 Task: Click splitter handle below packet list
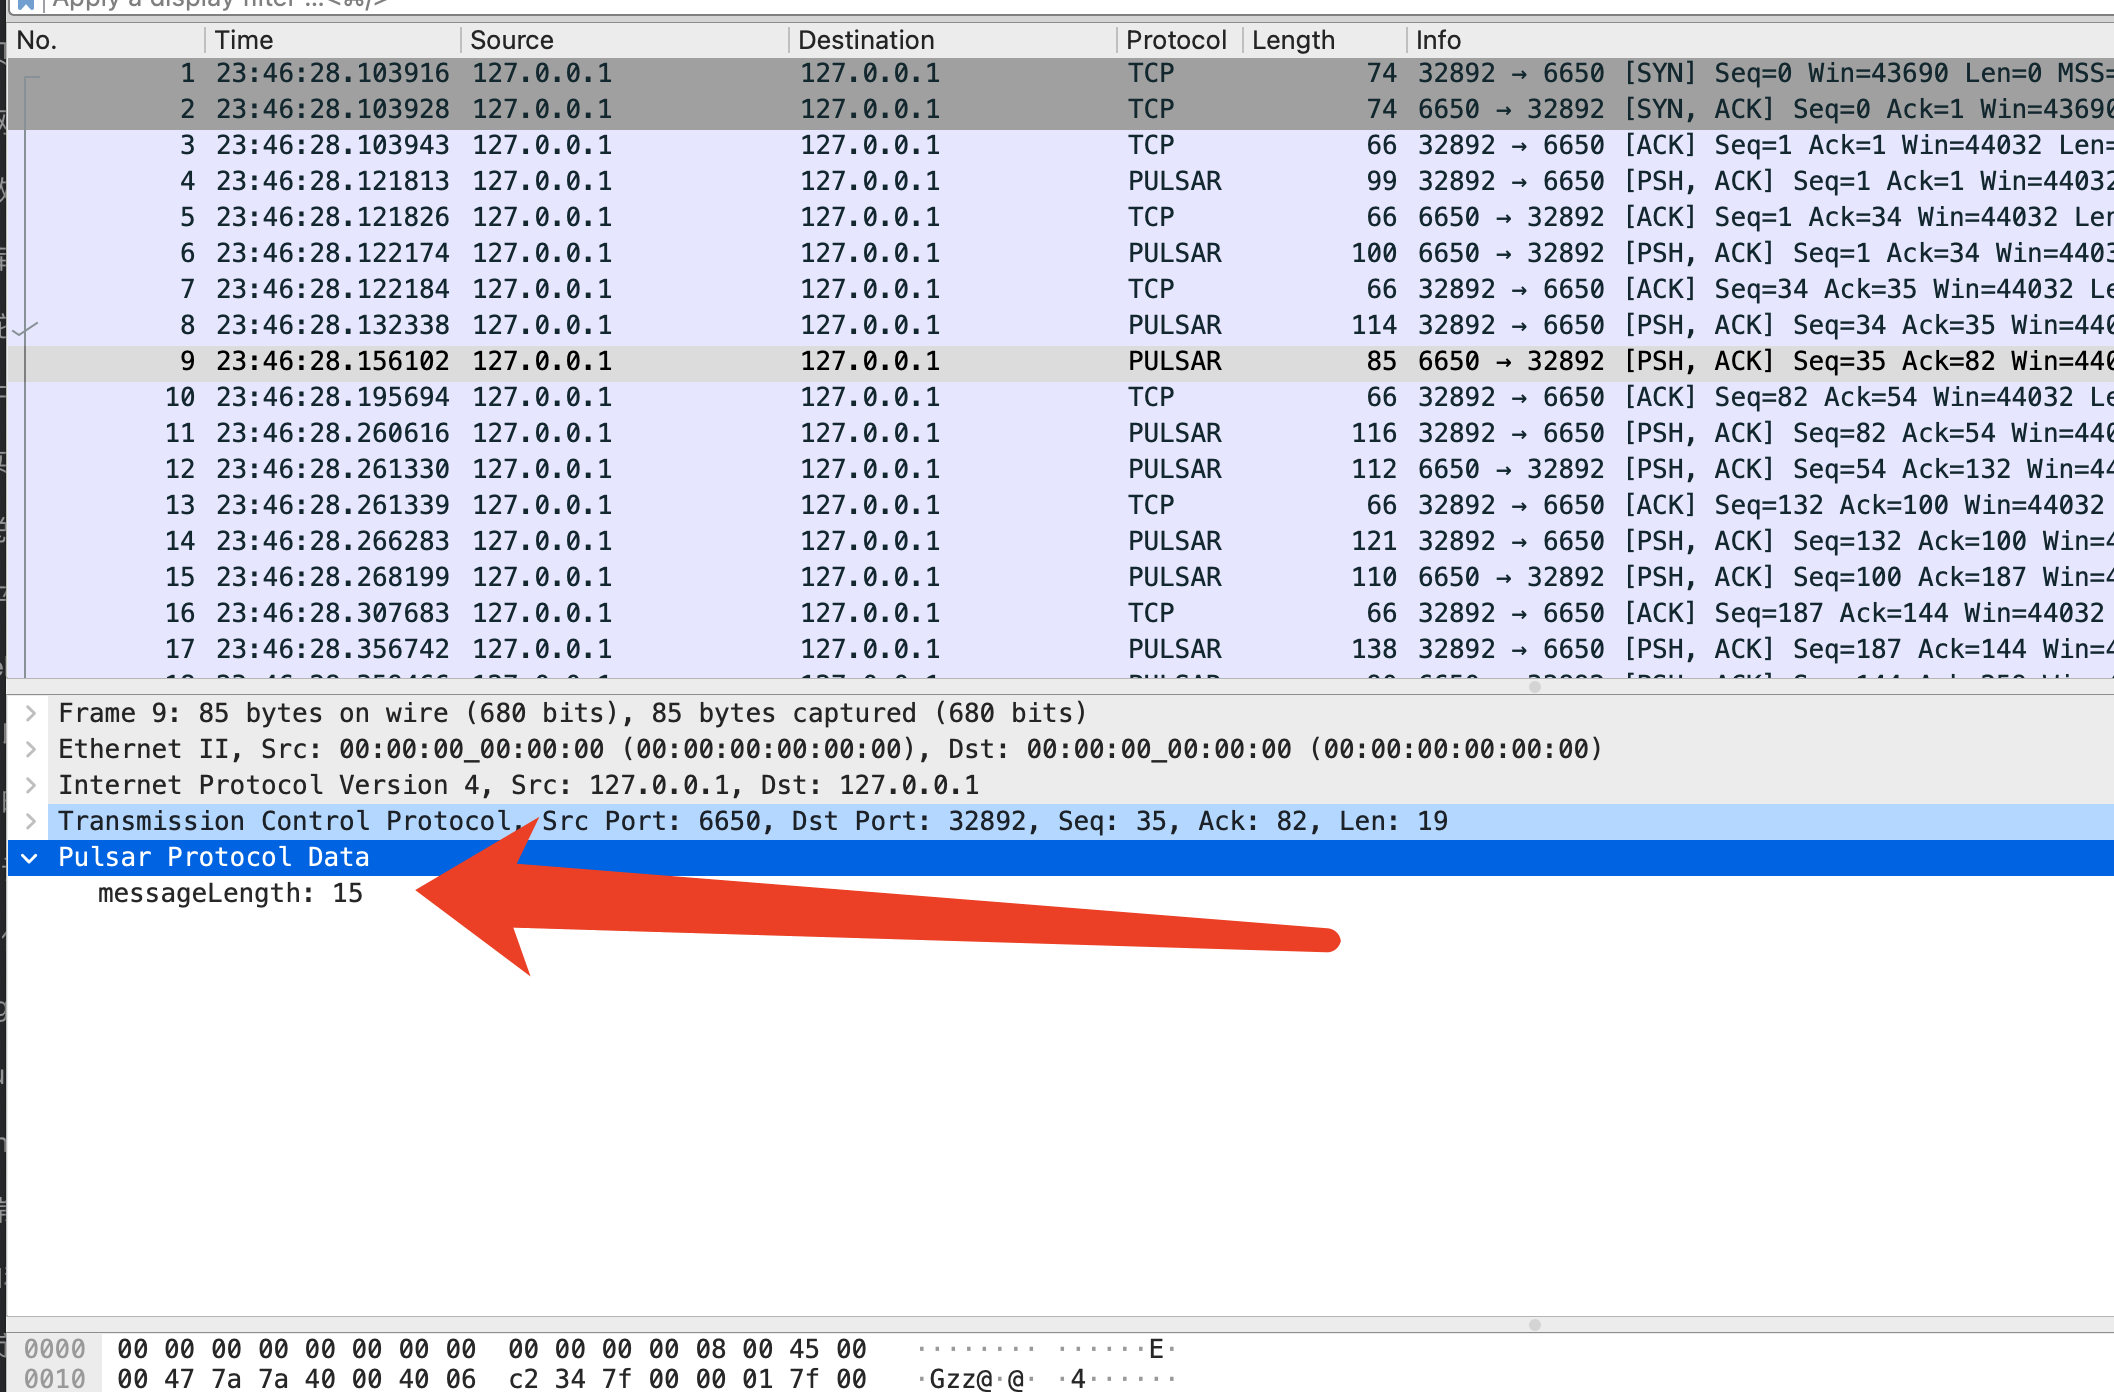pyautogui.click(x=1534, y=687)
